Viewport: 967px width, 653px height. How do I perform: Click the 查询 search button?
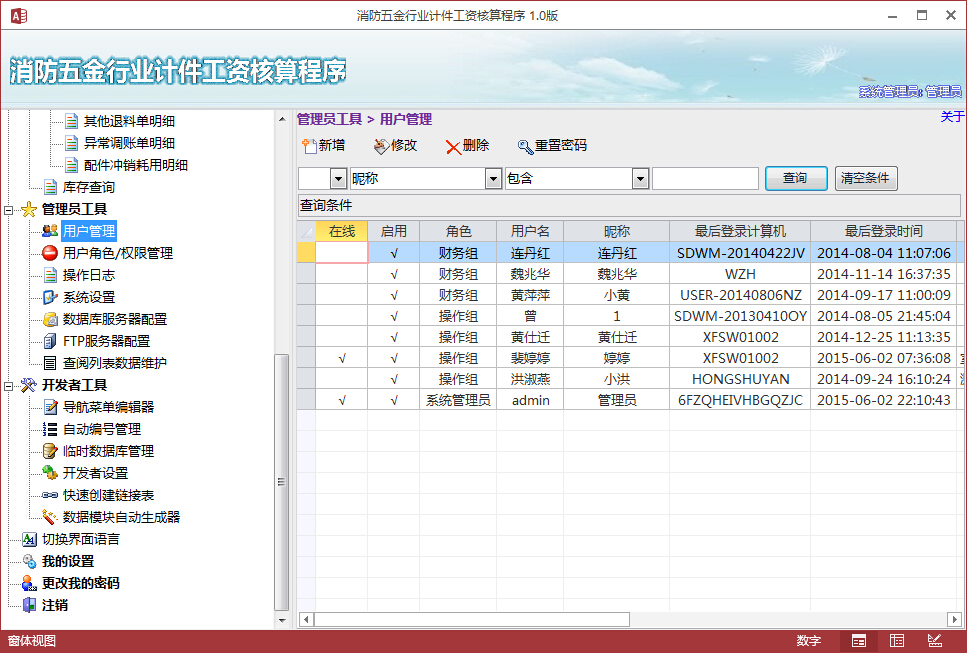coord(796,178)
